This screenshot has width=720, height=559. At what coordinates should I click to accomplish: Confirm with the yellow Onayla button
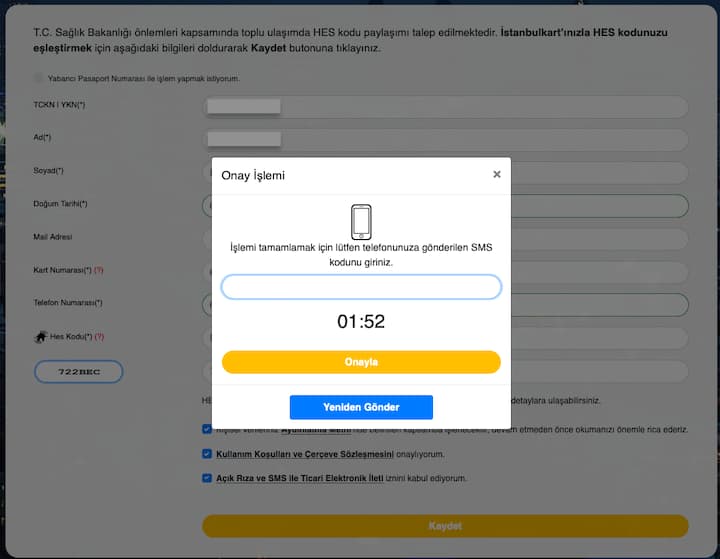point(361,362)
